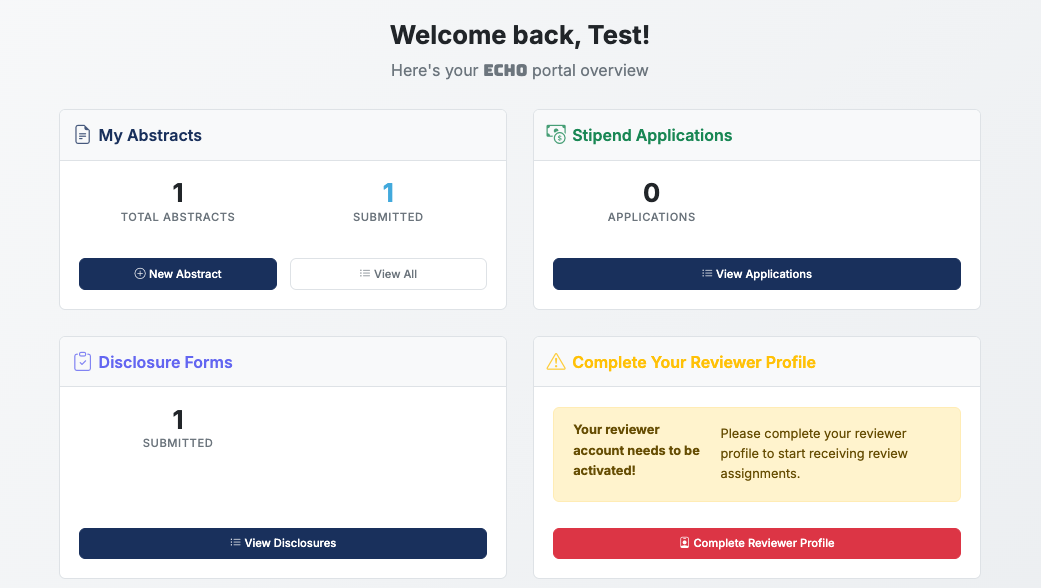The width and height of the screenshot is (1041, 588).
Task: Open View All abstracts
Action: tap(388, 274)
